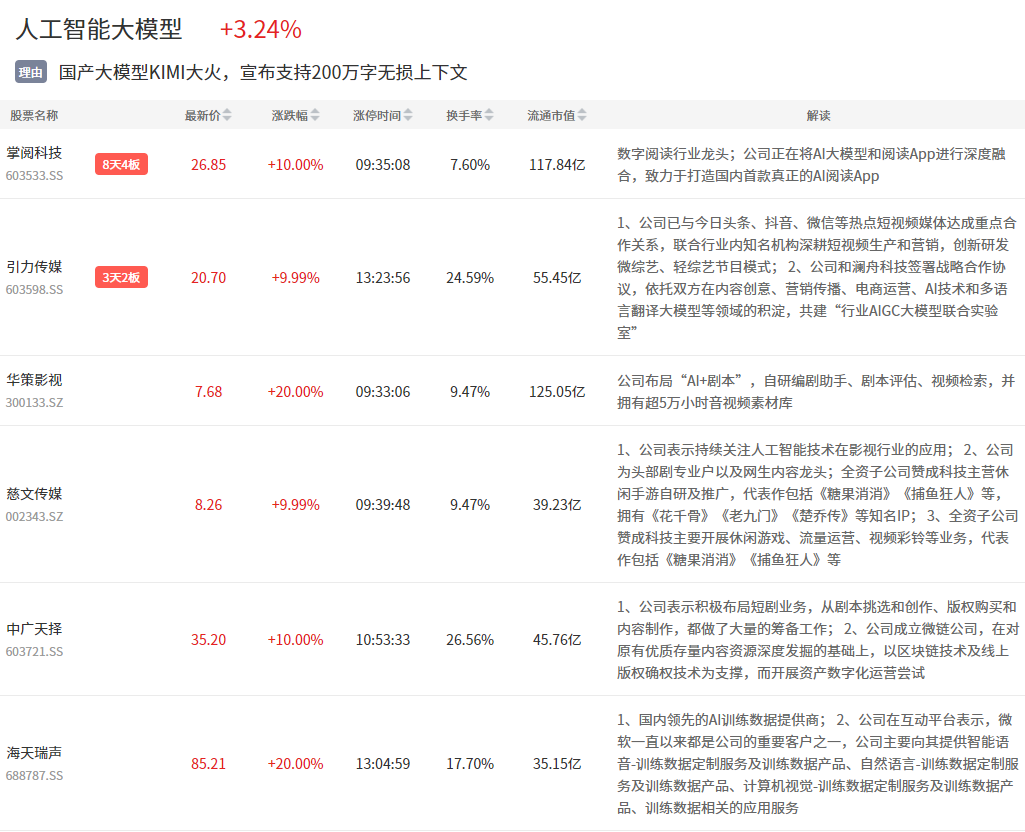This screenshot has width=1025, height=832.
Task: Sort by 涨停时间 column arrows
Action: 408,116
